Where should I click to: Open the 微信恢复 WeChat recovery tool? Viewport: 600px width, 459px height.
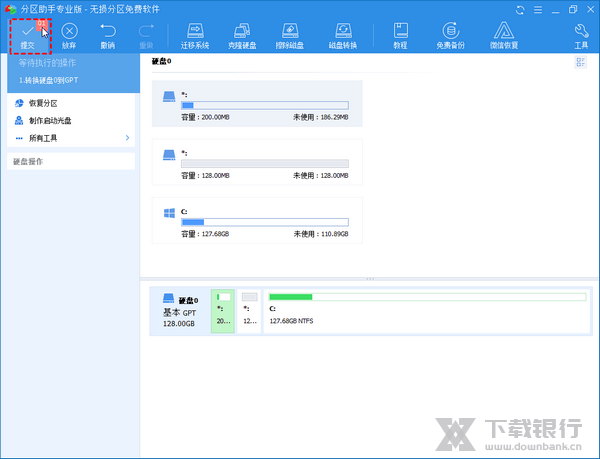tap(504, 37)
